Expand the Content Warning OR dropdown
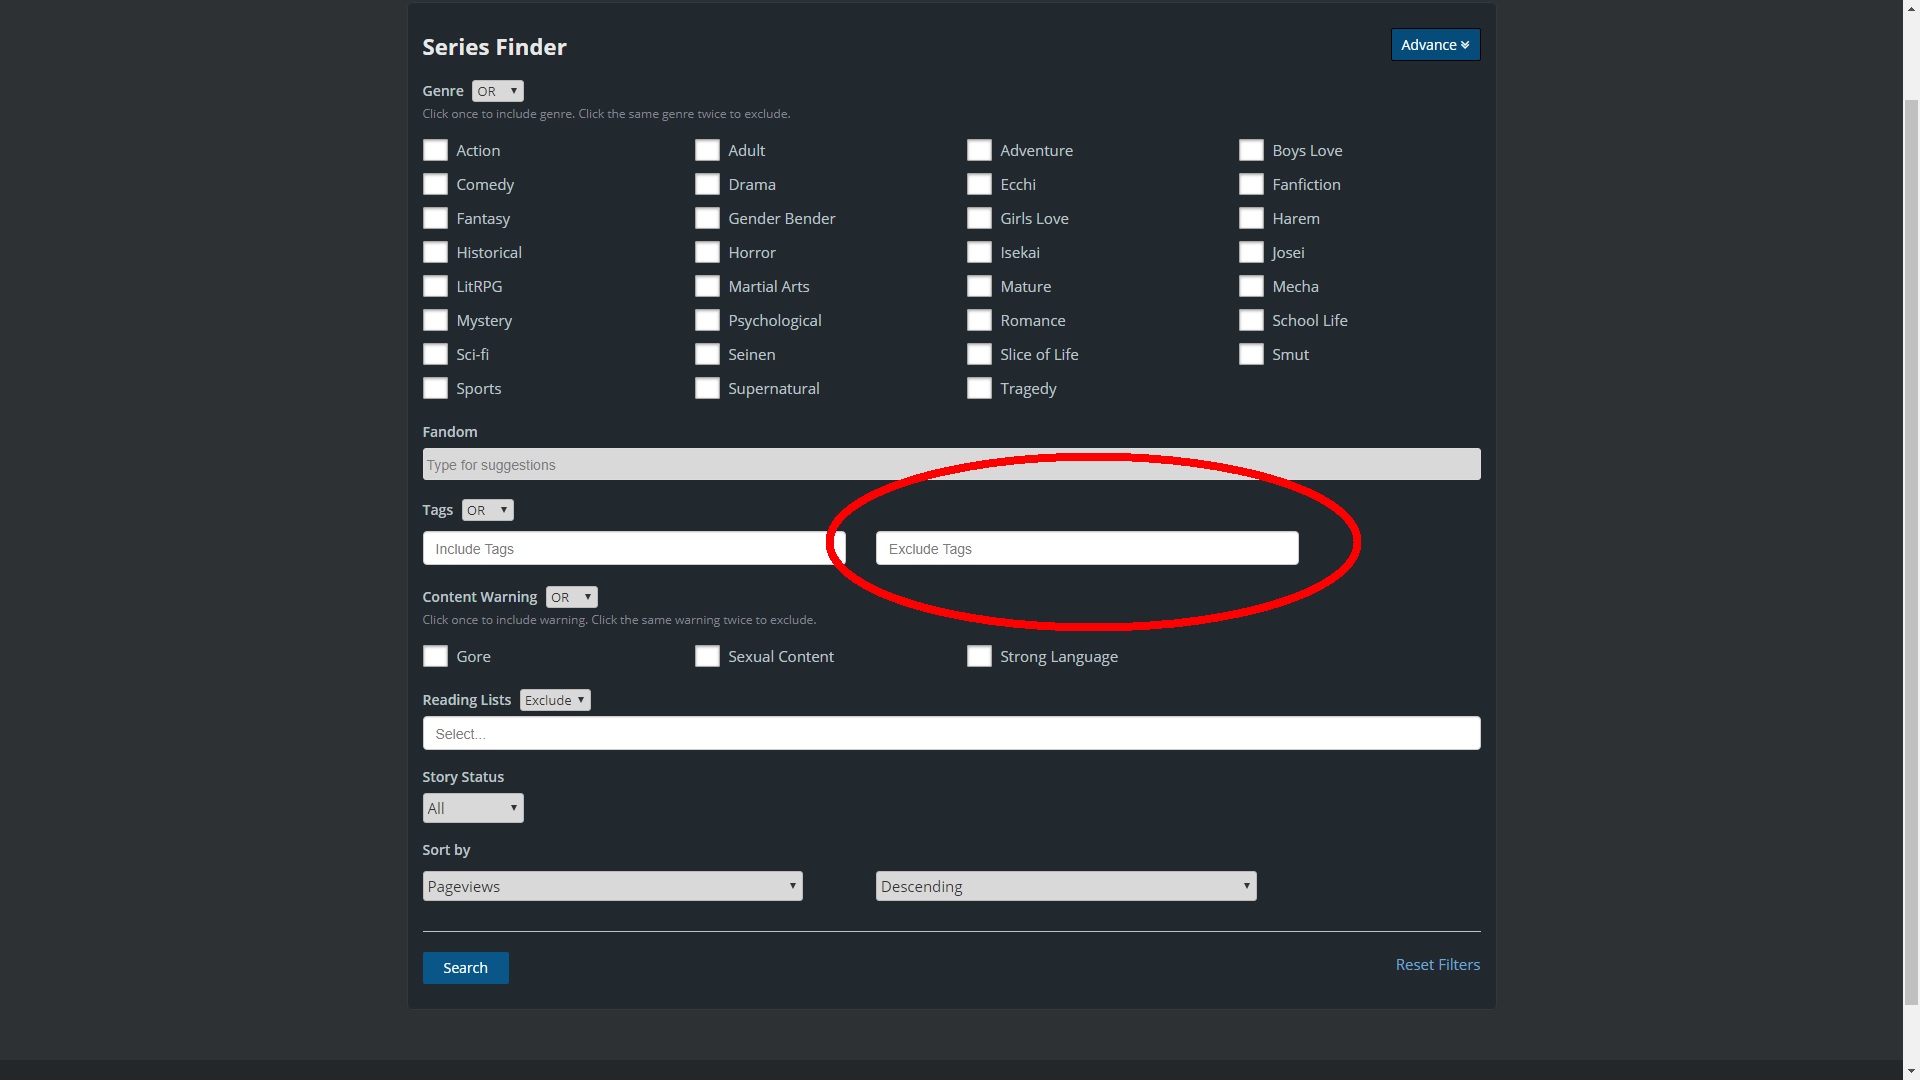The image size is (1920, 1080). pyautogui.click(x=571, y=597)
